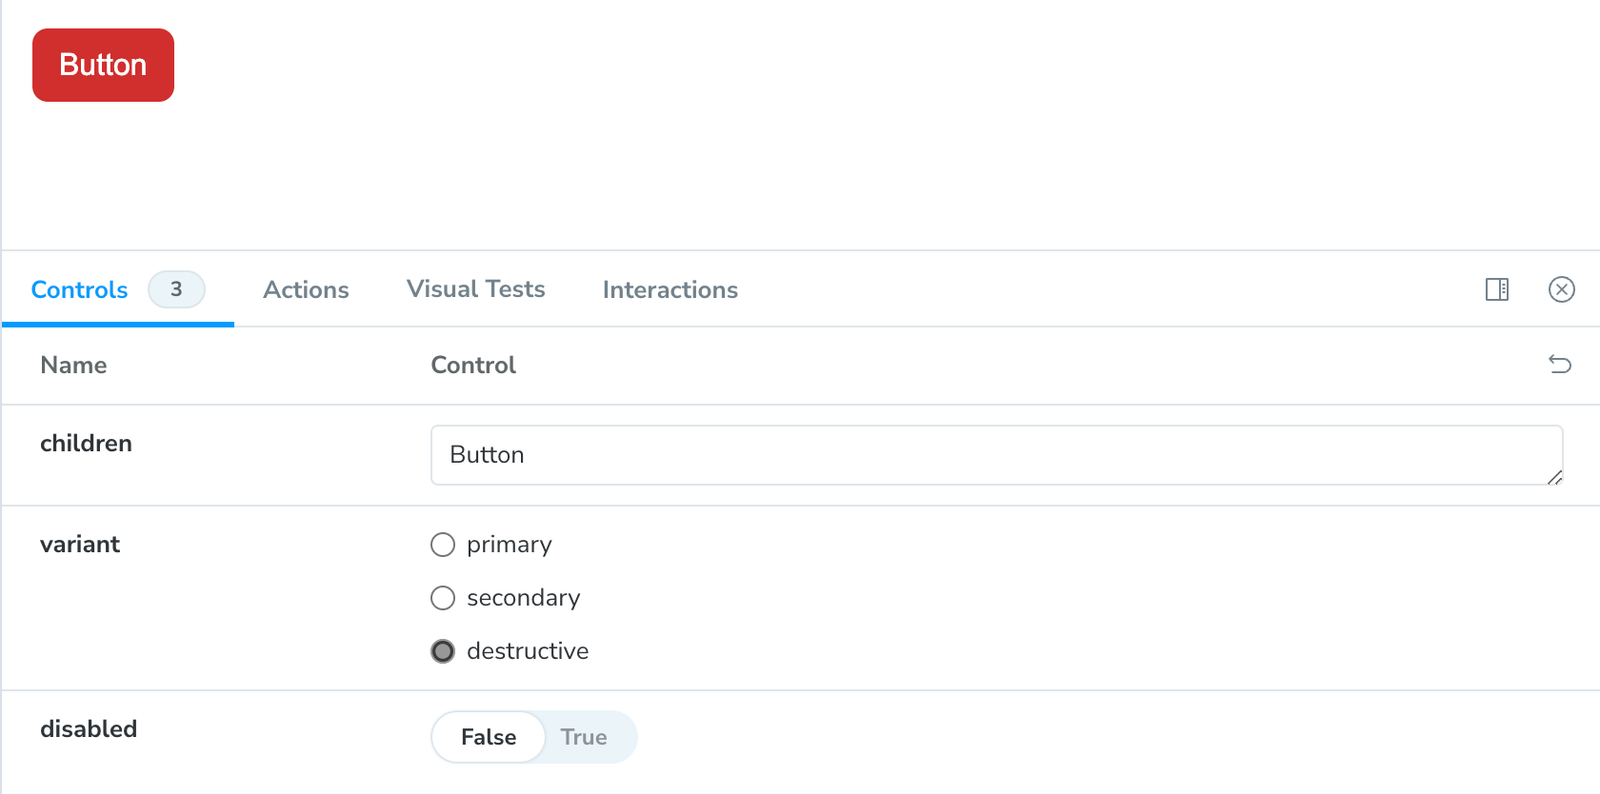Click the variant row label

[79, 544]
